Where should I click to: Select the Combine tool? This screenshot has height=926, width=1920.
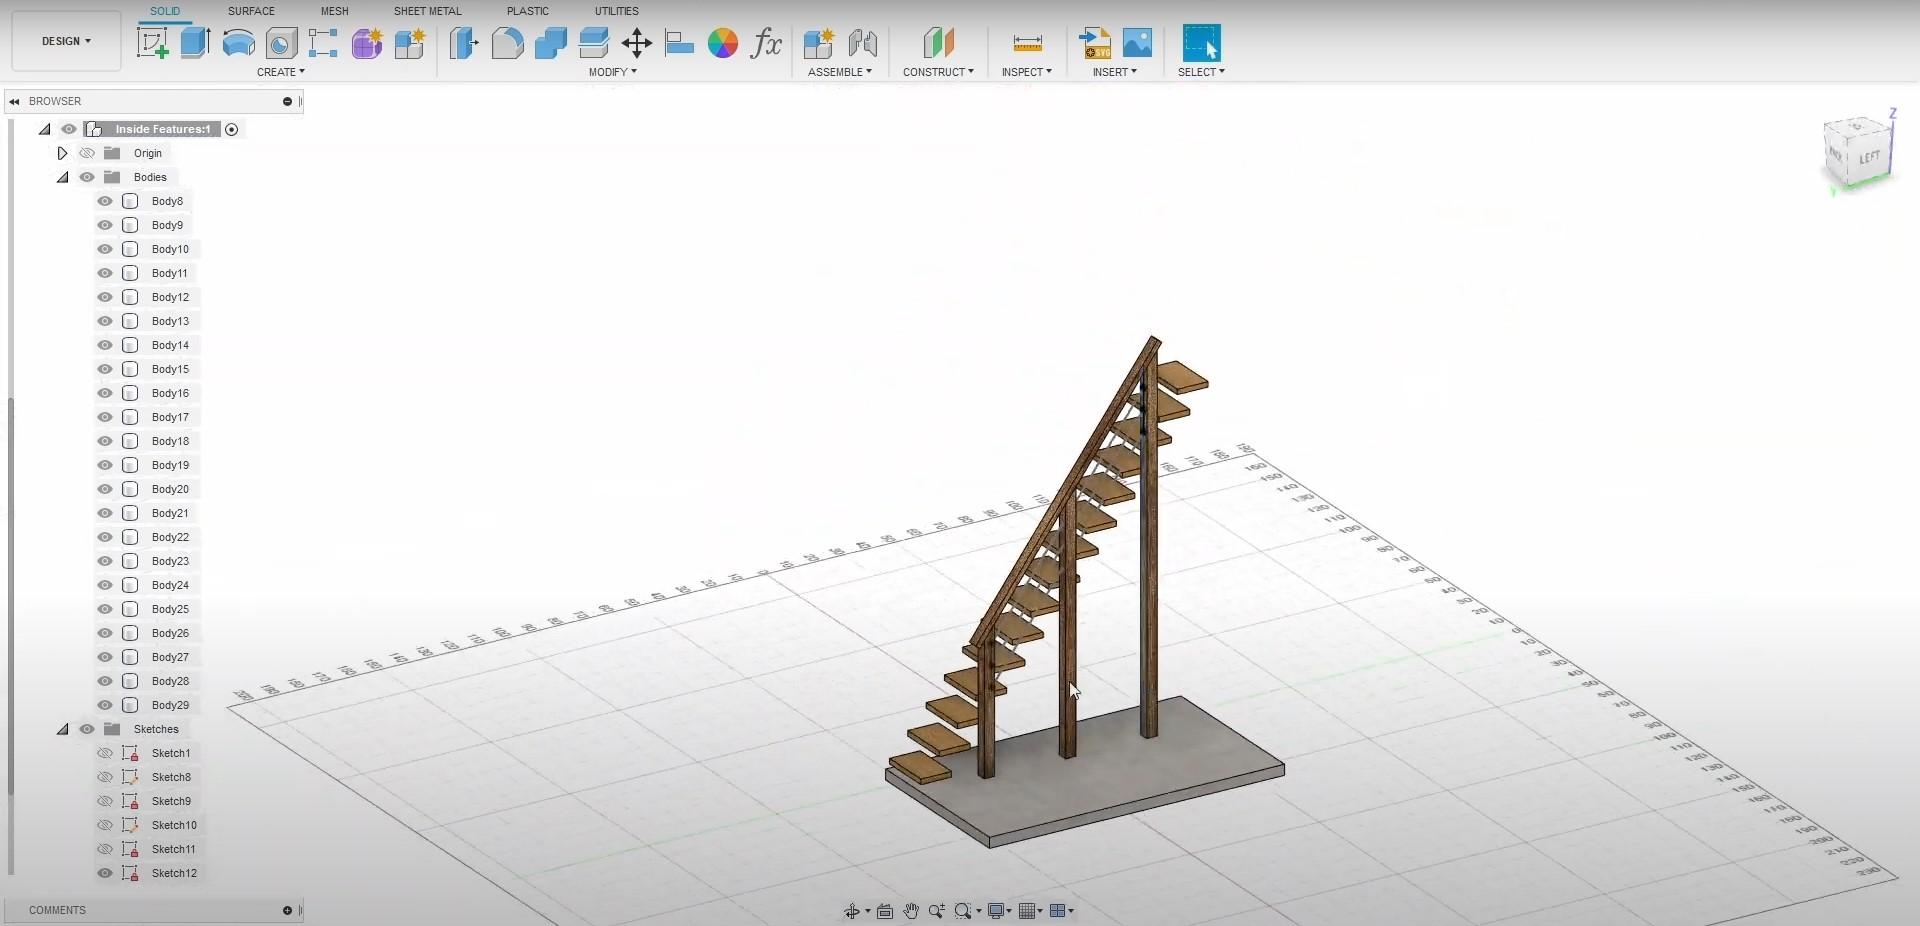tap(550, 43)
